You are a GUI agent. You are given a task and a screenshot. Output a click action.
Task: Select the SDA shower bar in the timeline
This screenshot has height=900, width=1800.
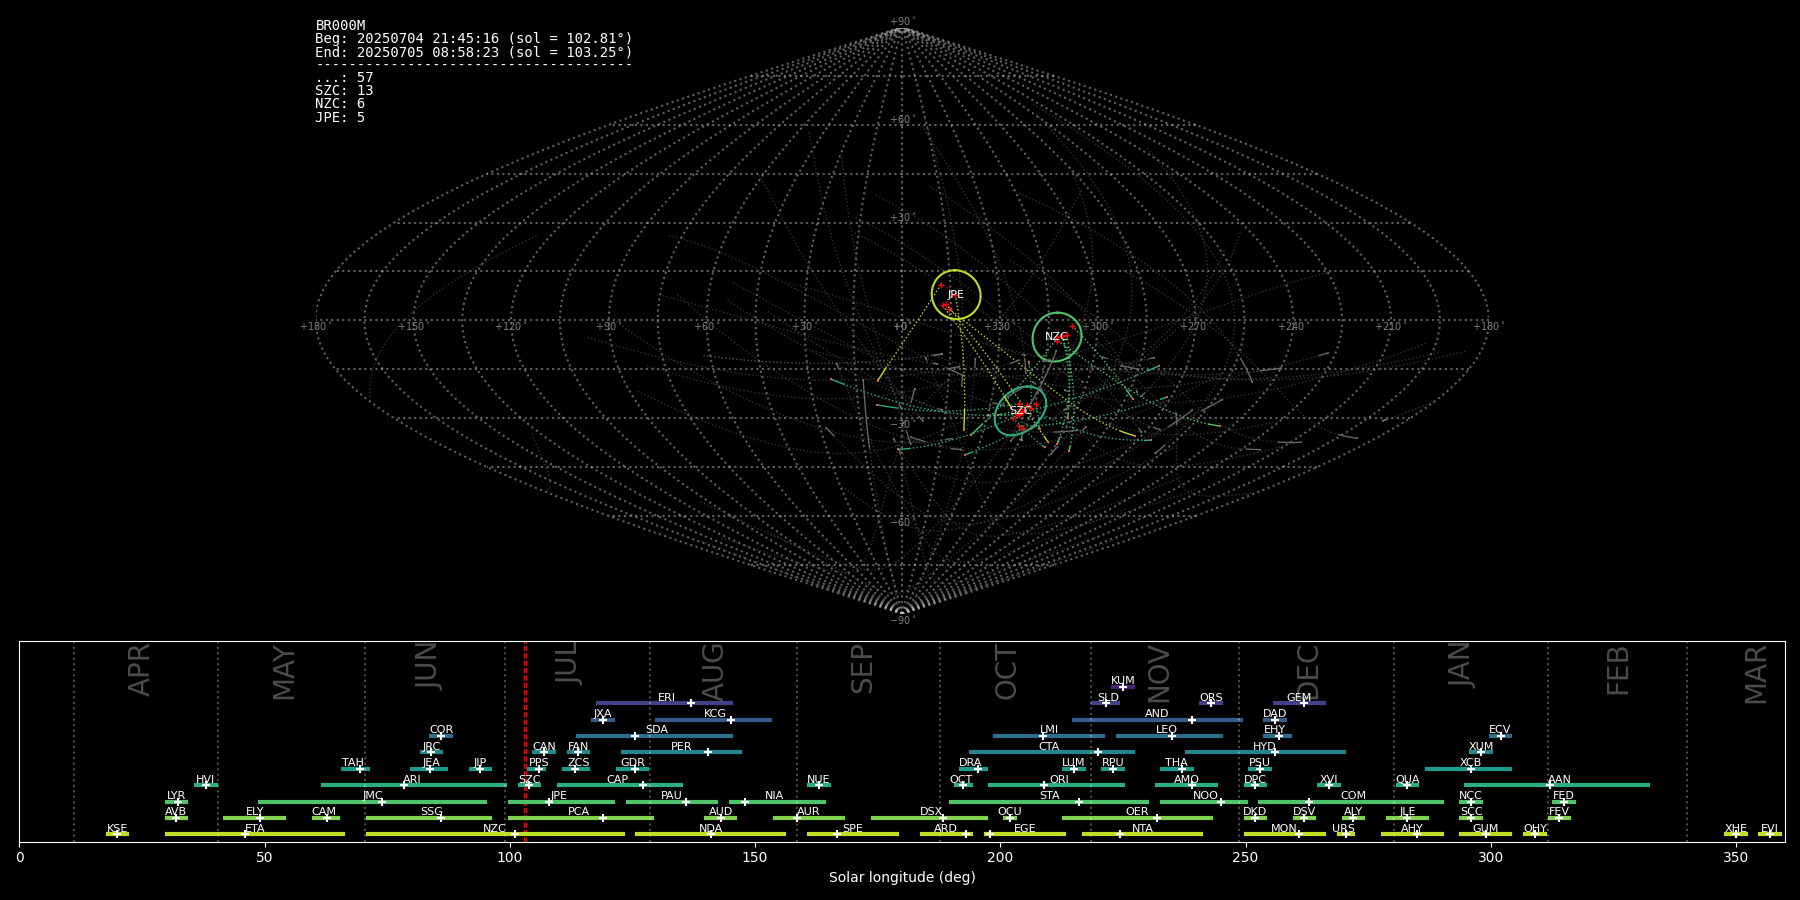click(x=654, y=736)
